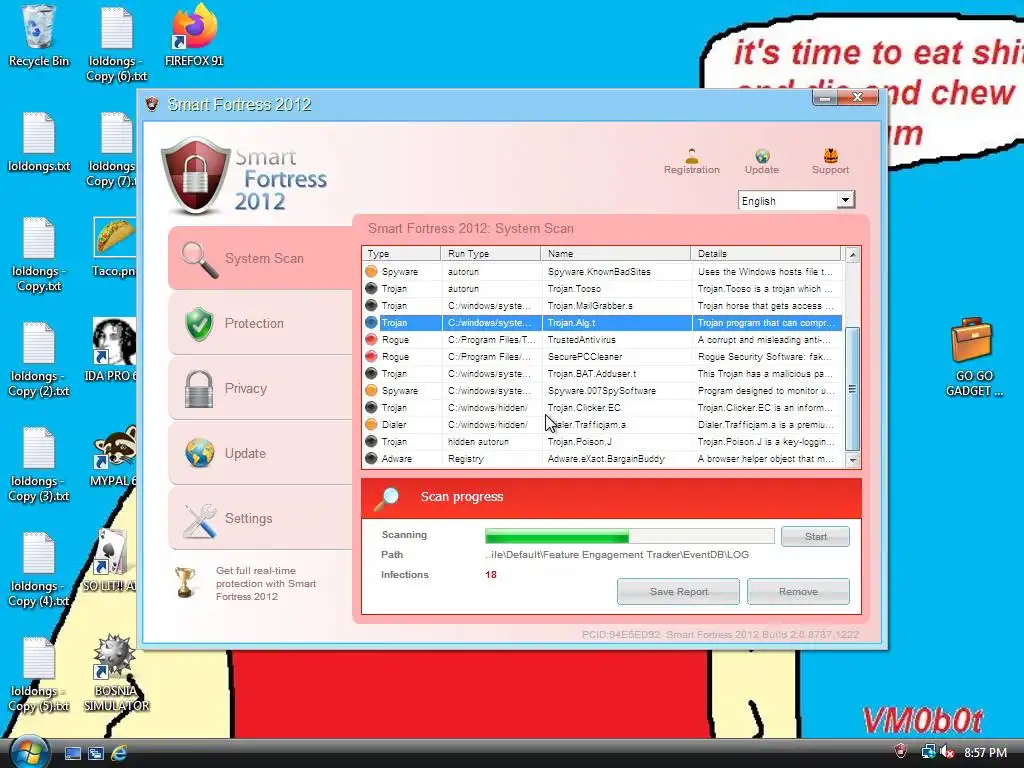The image size is (1024, 768).
Task: Switch to Settings section
Action: pos(260,518)
